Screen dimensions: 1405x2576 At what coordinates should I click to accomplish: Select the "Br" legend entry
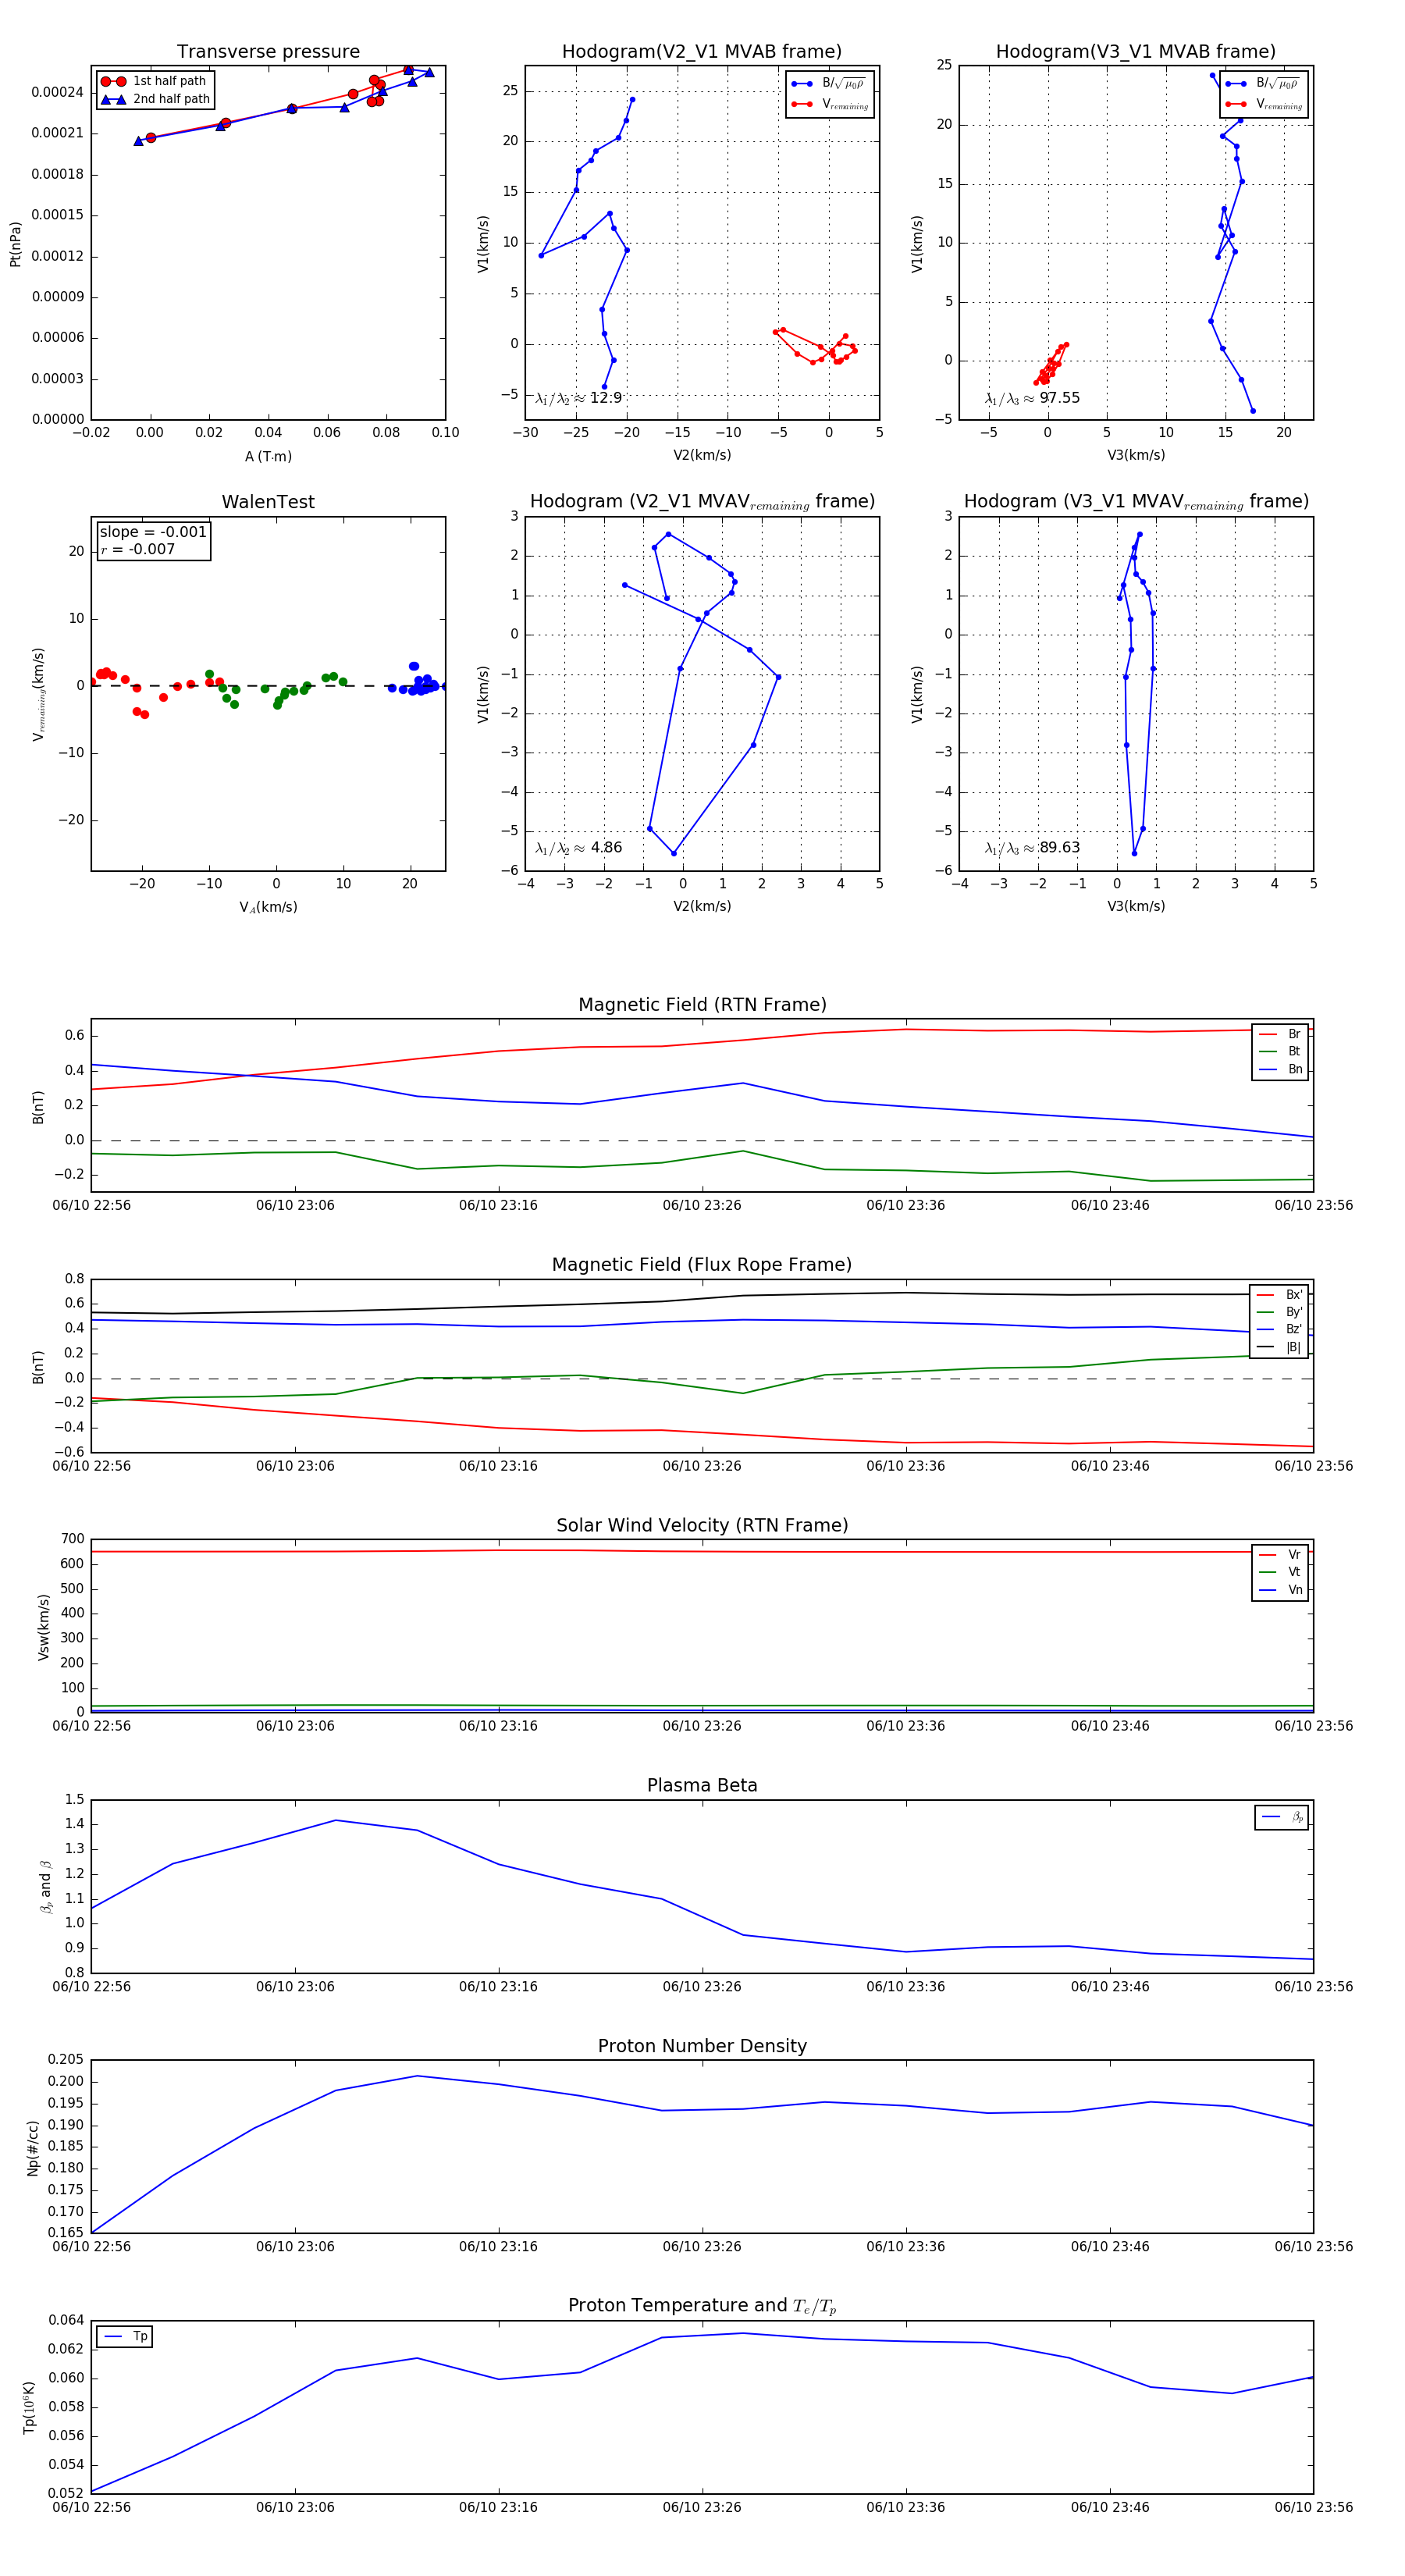click(1280, 1034)
